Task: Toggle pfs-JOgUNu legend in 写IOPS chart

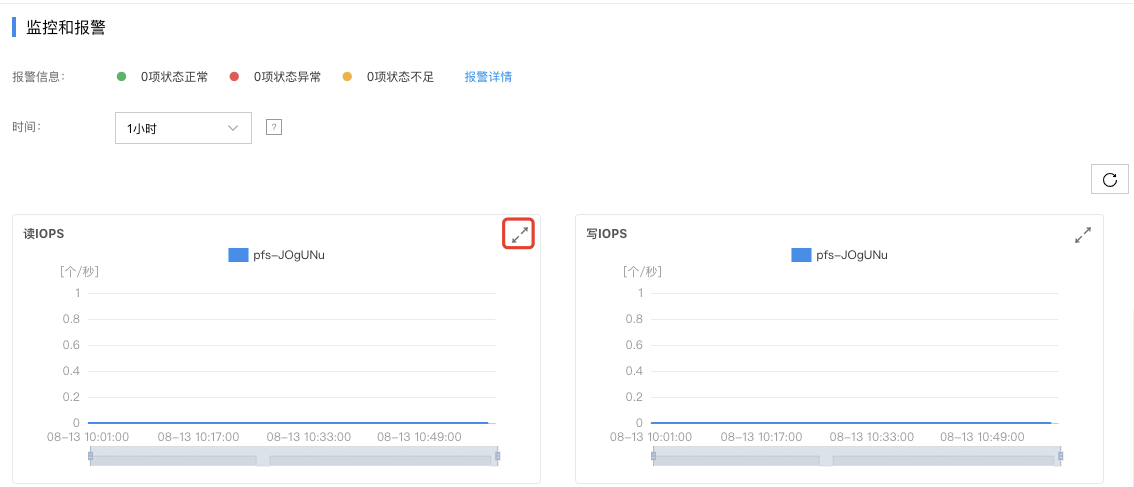Action: click(840, 255)
